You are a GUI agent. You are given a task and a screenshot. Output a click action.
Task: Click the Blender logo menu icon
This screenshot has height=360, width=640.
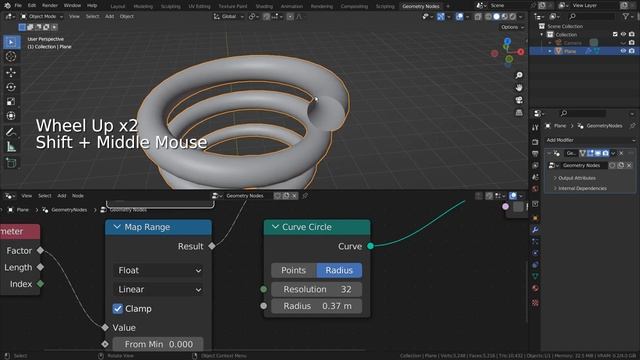[7, 6]
